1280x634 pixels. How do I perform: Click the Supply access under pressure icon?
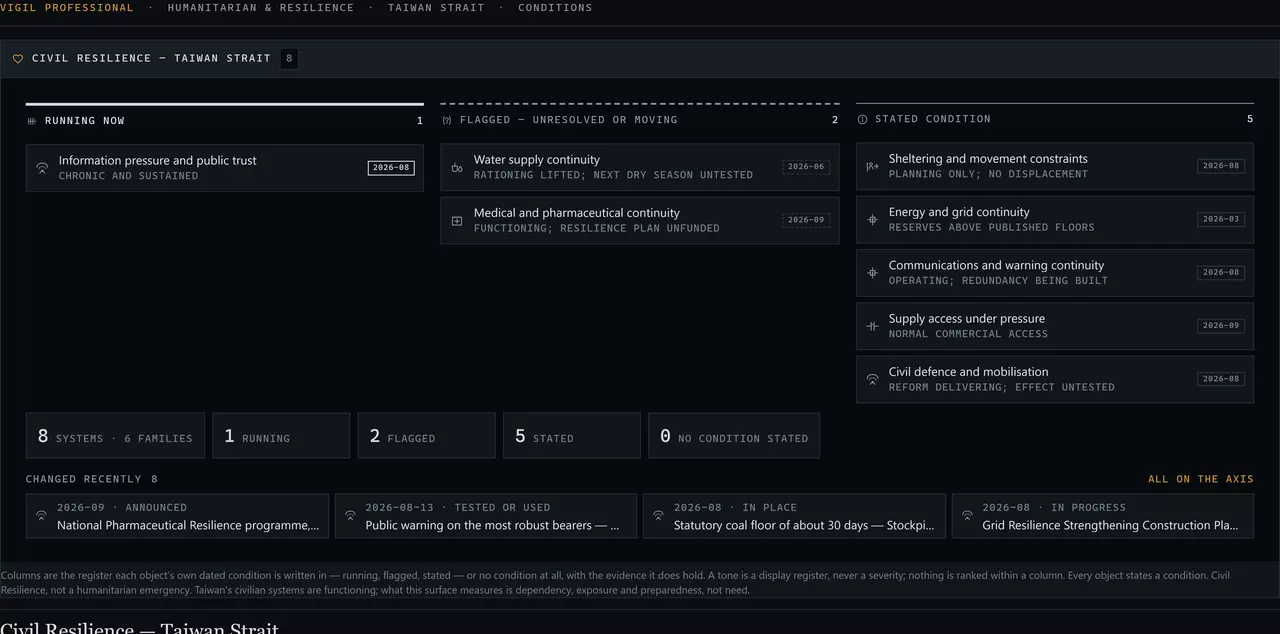tap(872, 326)
